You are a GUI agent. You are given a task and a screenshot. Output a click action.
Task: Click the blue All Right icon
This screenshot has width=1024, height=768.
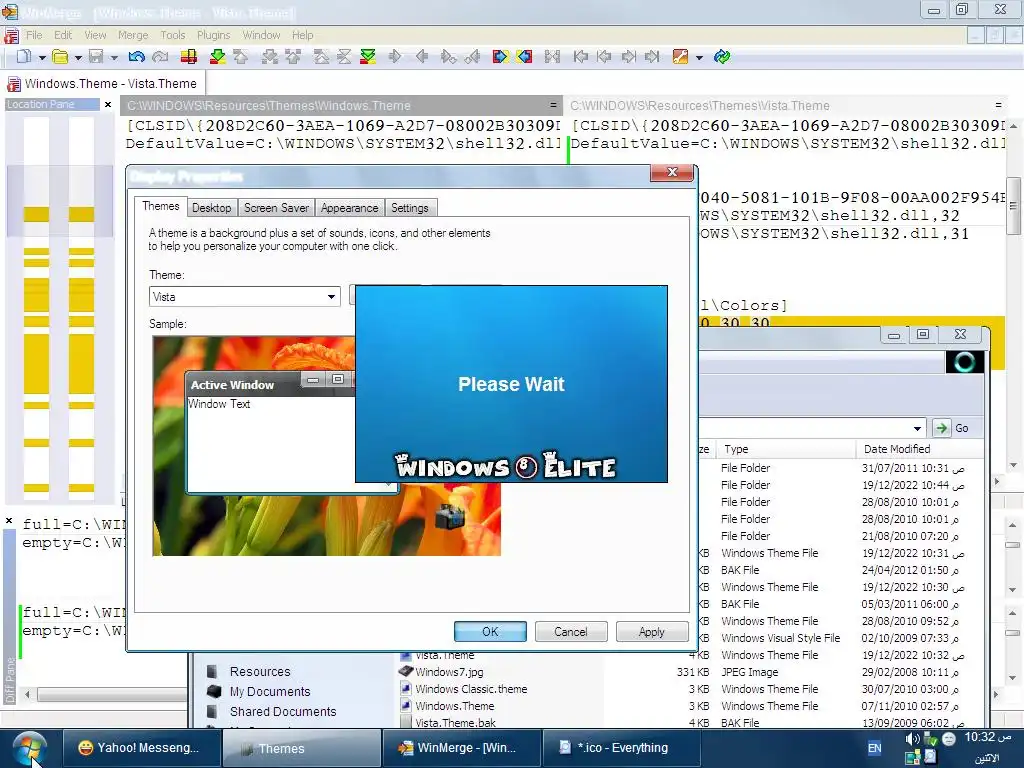(x=500, y=57)
